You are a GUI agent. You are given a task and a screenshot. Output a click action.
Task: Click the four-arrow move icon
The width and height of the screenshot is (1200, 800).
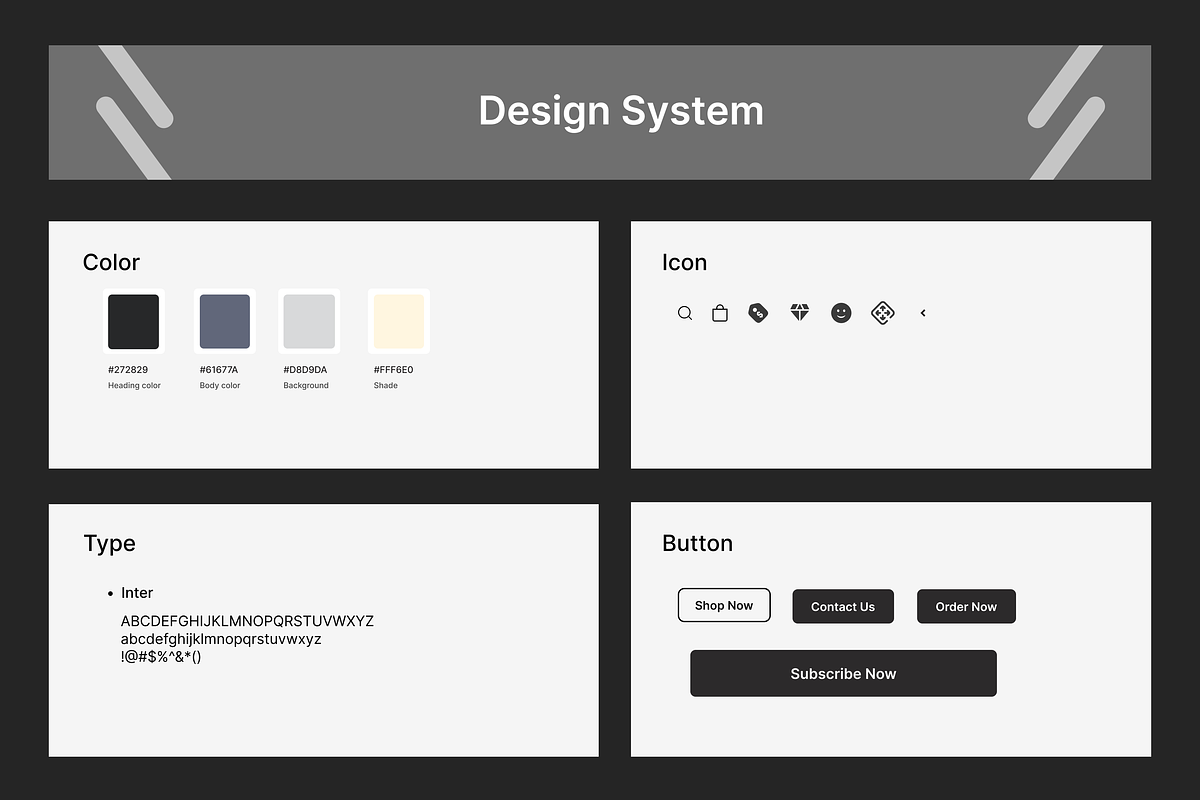(x=882, y=313)
